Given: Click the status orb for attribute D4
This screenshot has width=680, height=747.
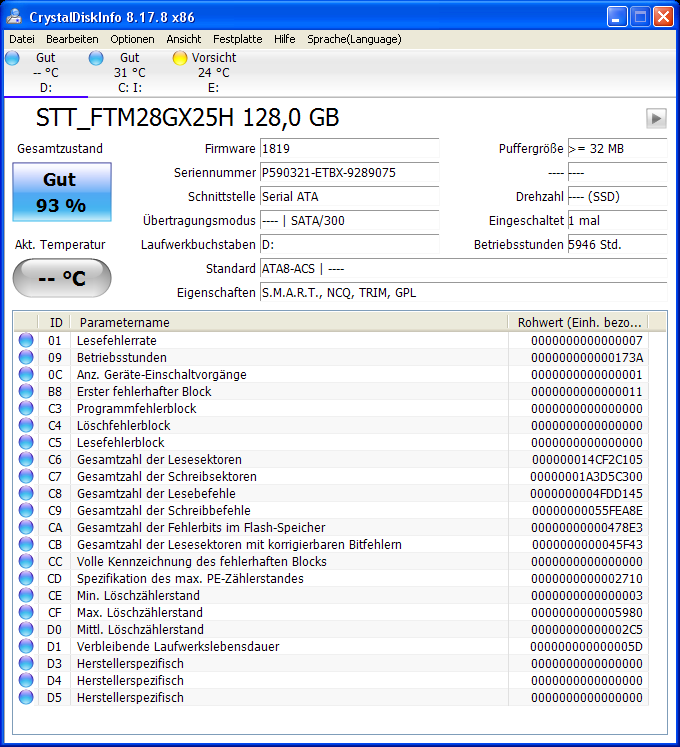Looking at the screenshot, I should point(26,680).
